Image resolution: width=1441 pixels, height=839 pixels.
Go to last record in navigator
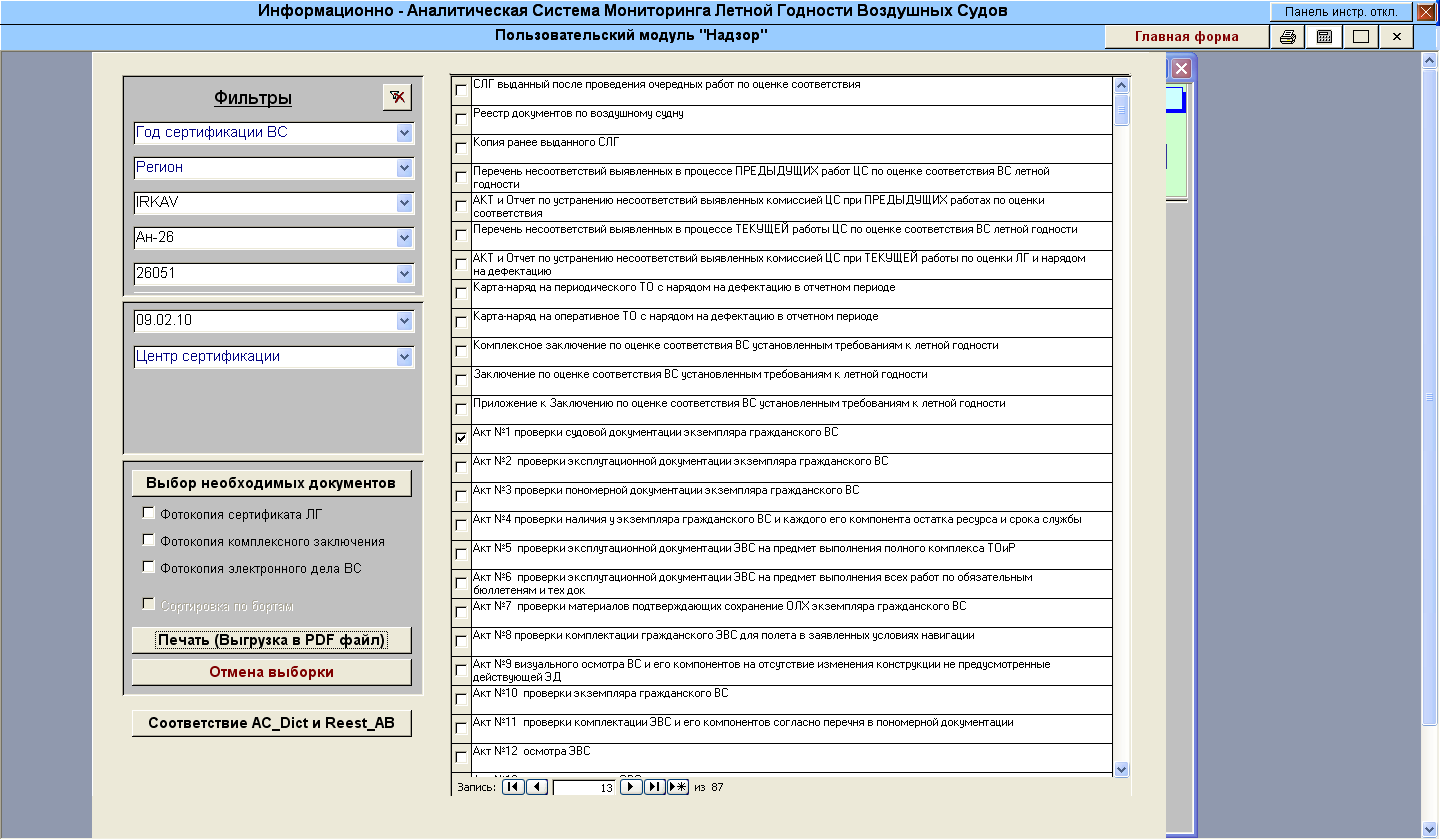[x=655, y=787]
